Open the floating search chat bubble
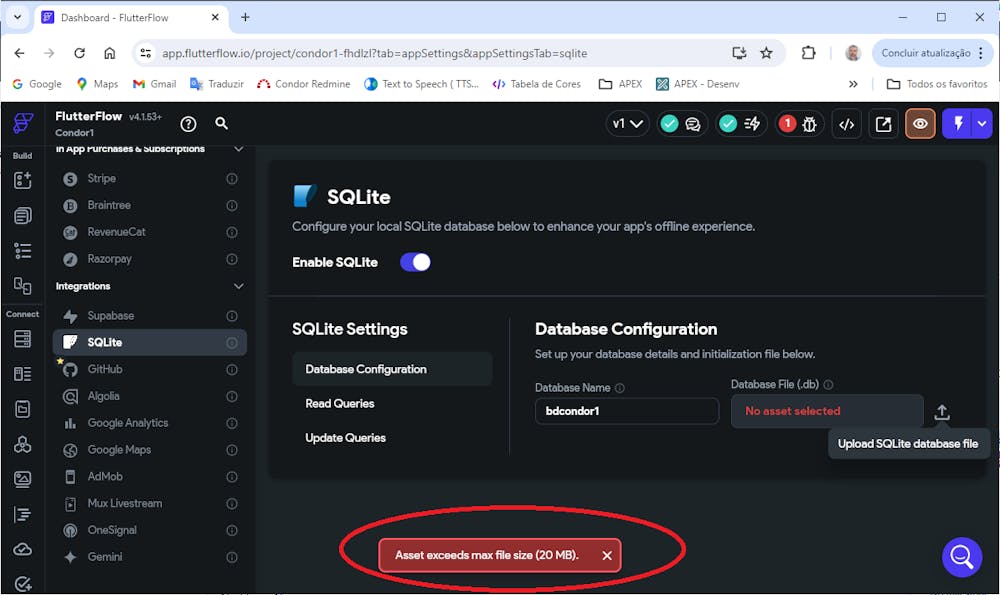Image resolution: width=1000 pixels, height=595 pixels. [961, 557]
